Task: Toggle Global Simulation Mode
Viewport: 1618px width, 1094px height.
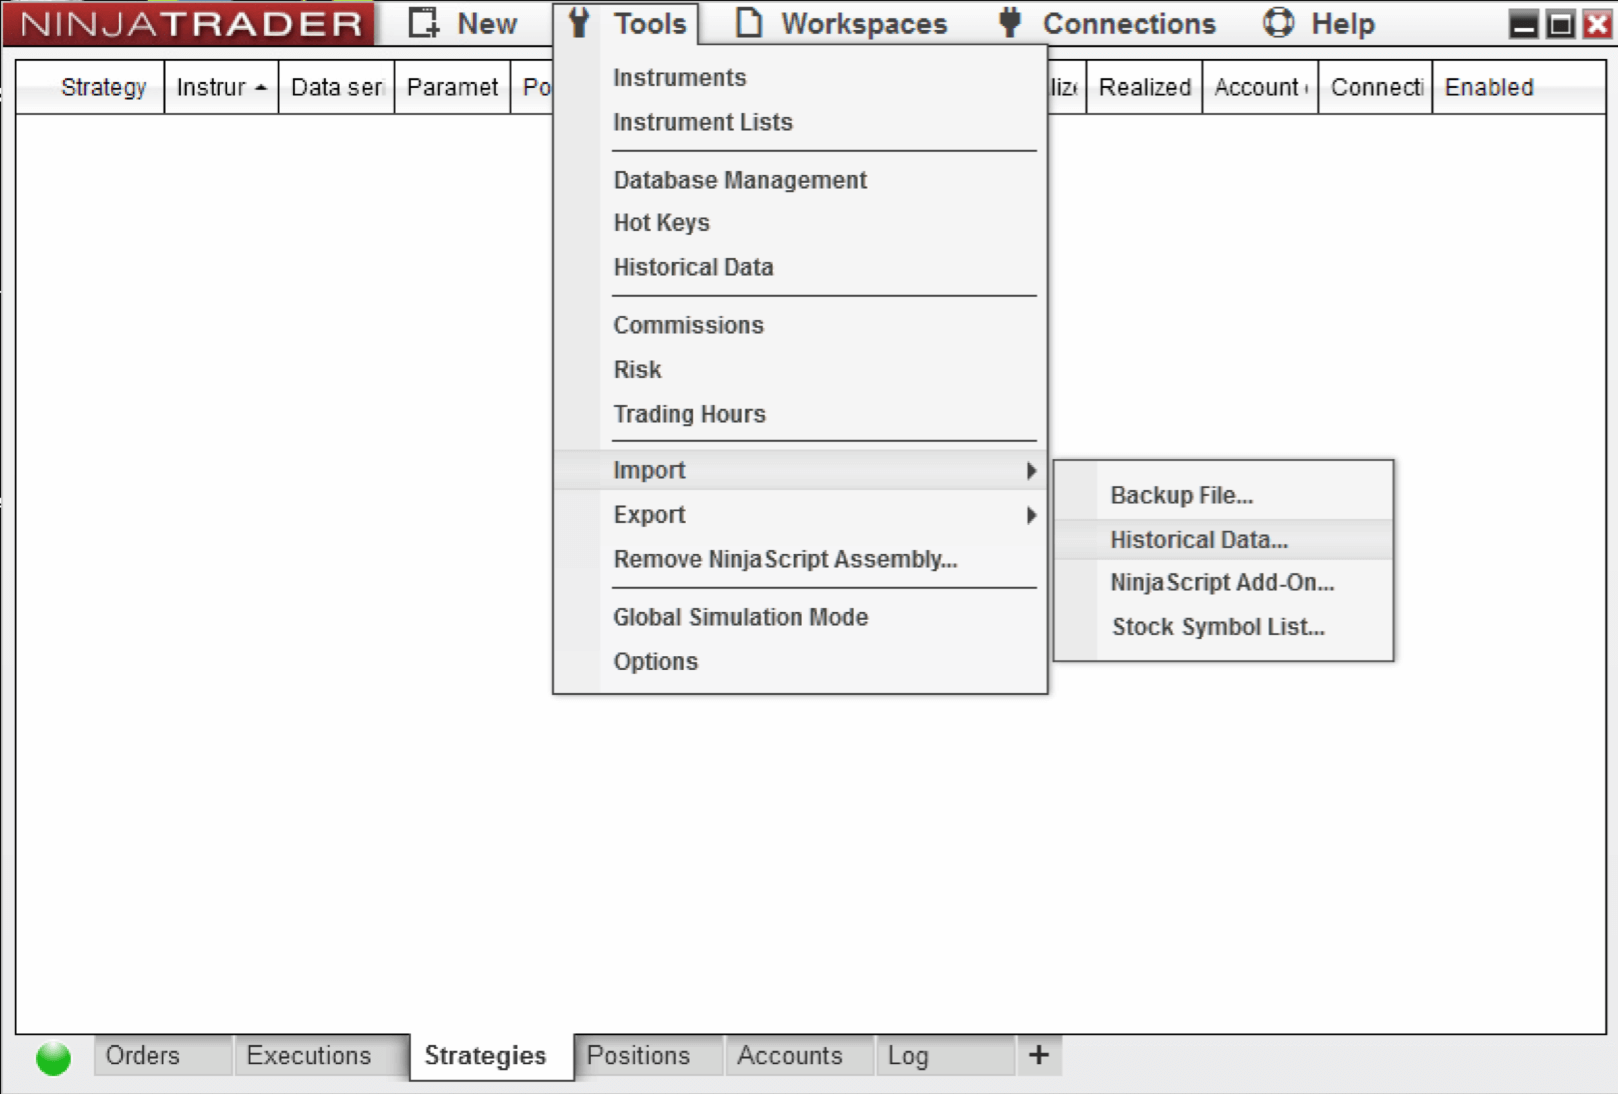Action: [740, 617]
